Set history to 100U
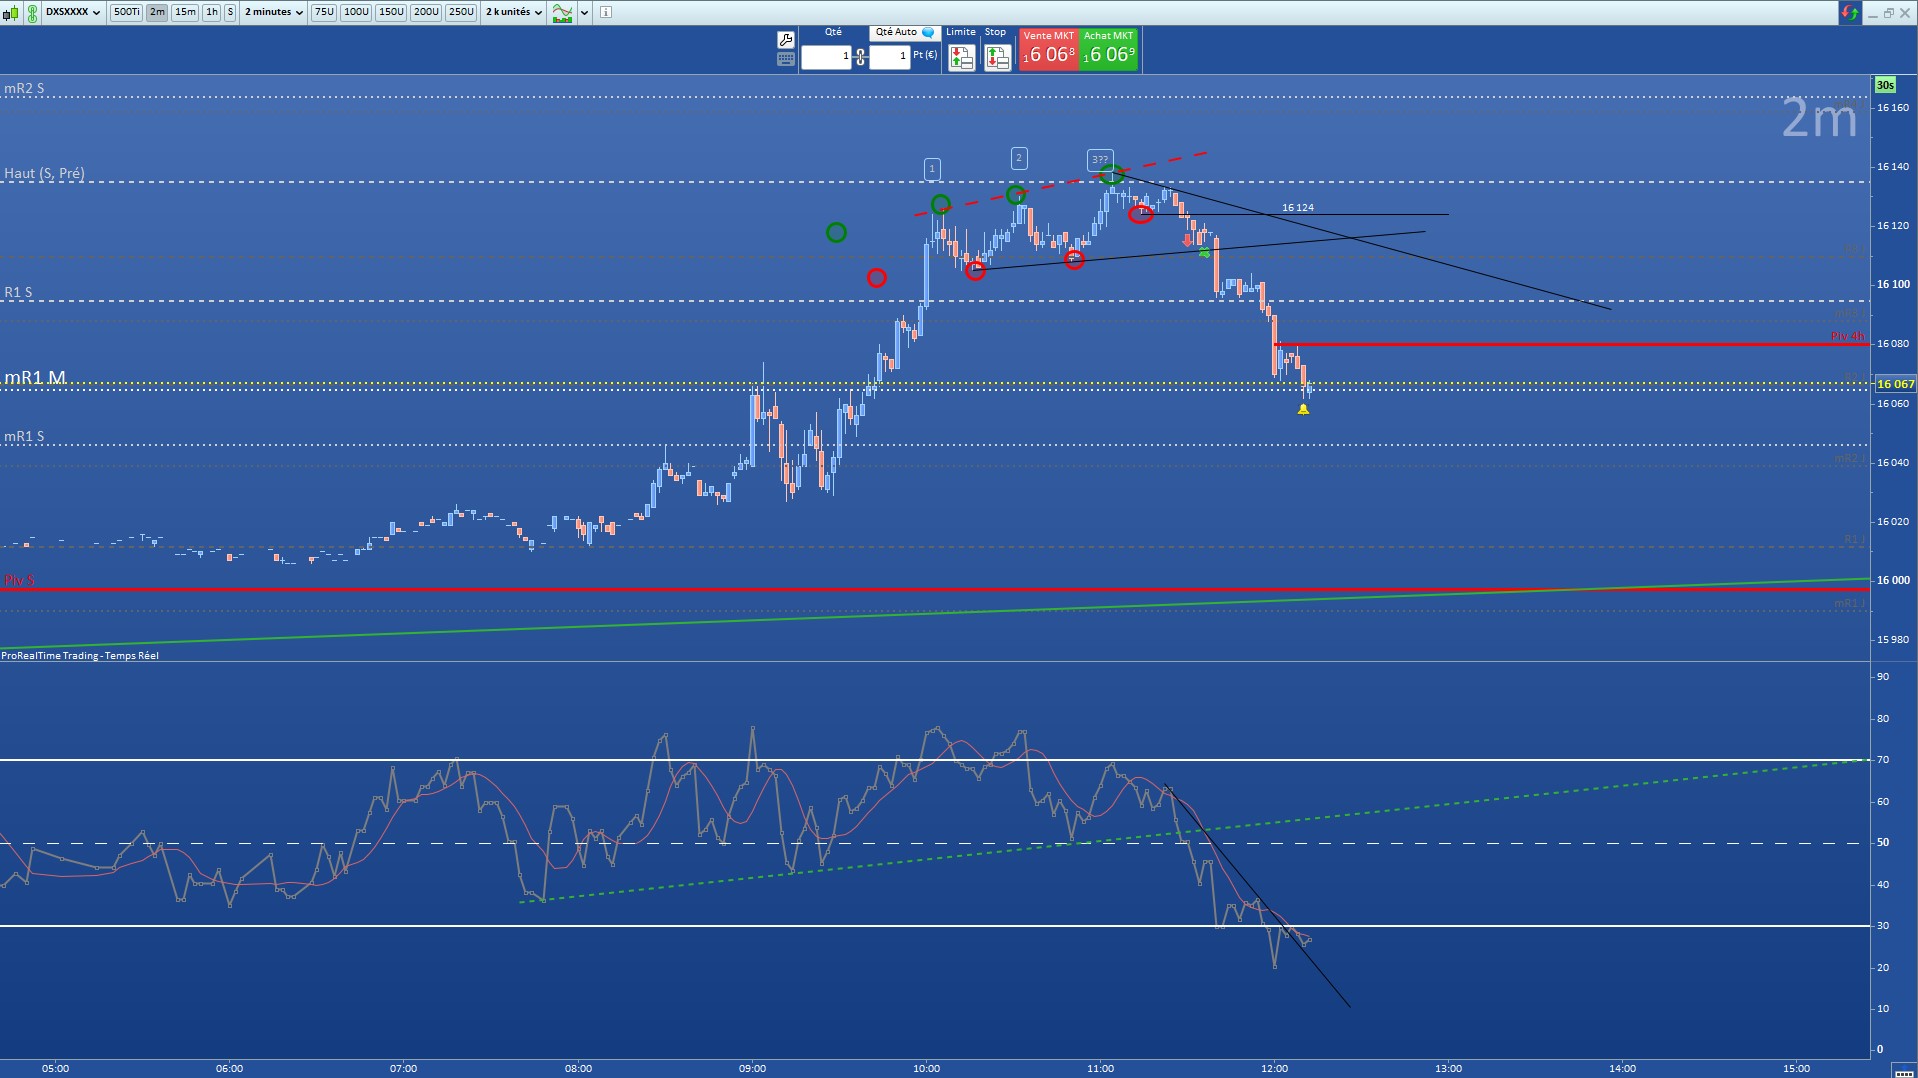1918x1078 pixels. [356, 12]
